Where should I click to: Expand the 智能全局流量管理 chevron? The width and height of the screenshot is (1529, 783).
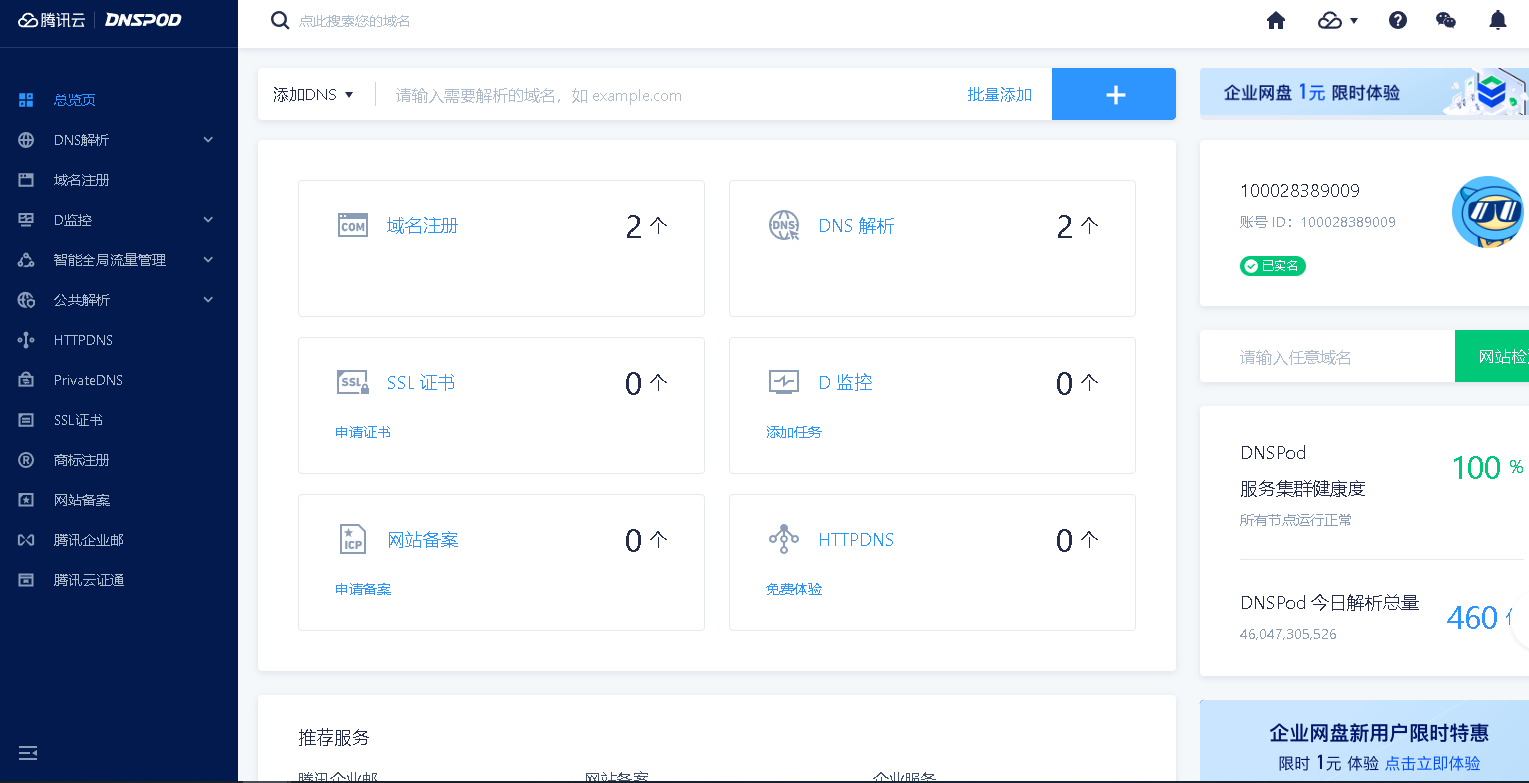[208, 260]
